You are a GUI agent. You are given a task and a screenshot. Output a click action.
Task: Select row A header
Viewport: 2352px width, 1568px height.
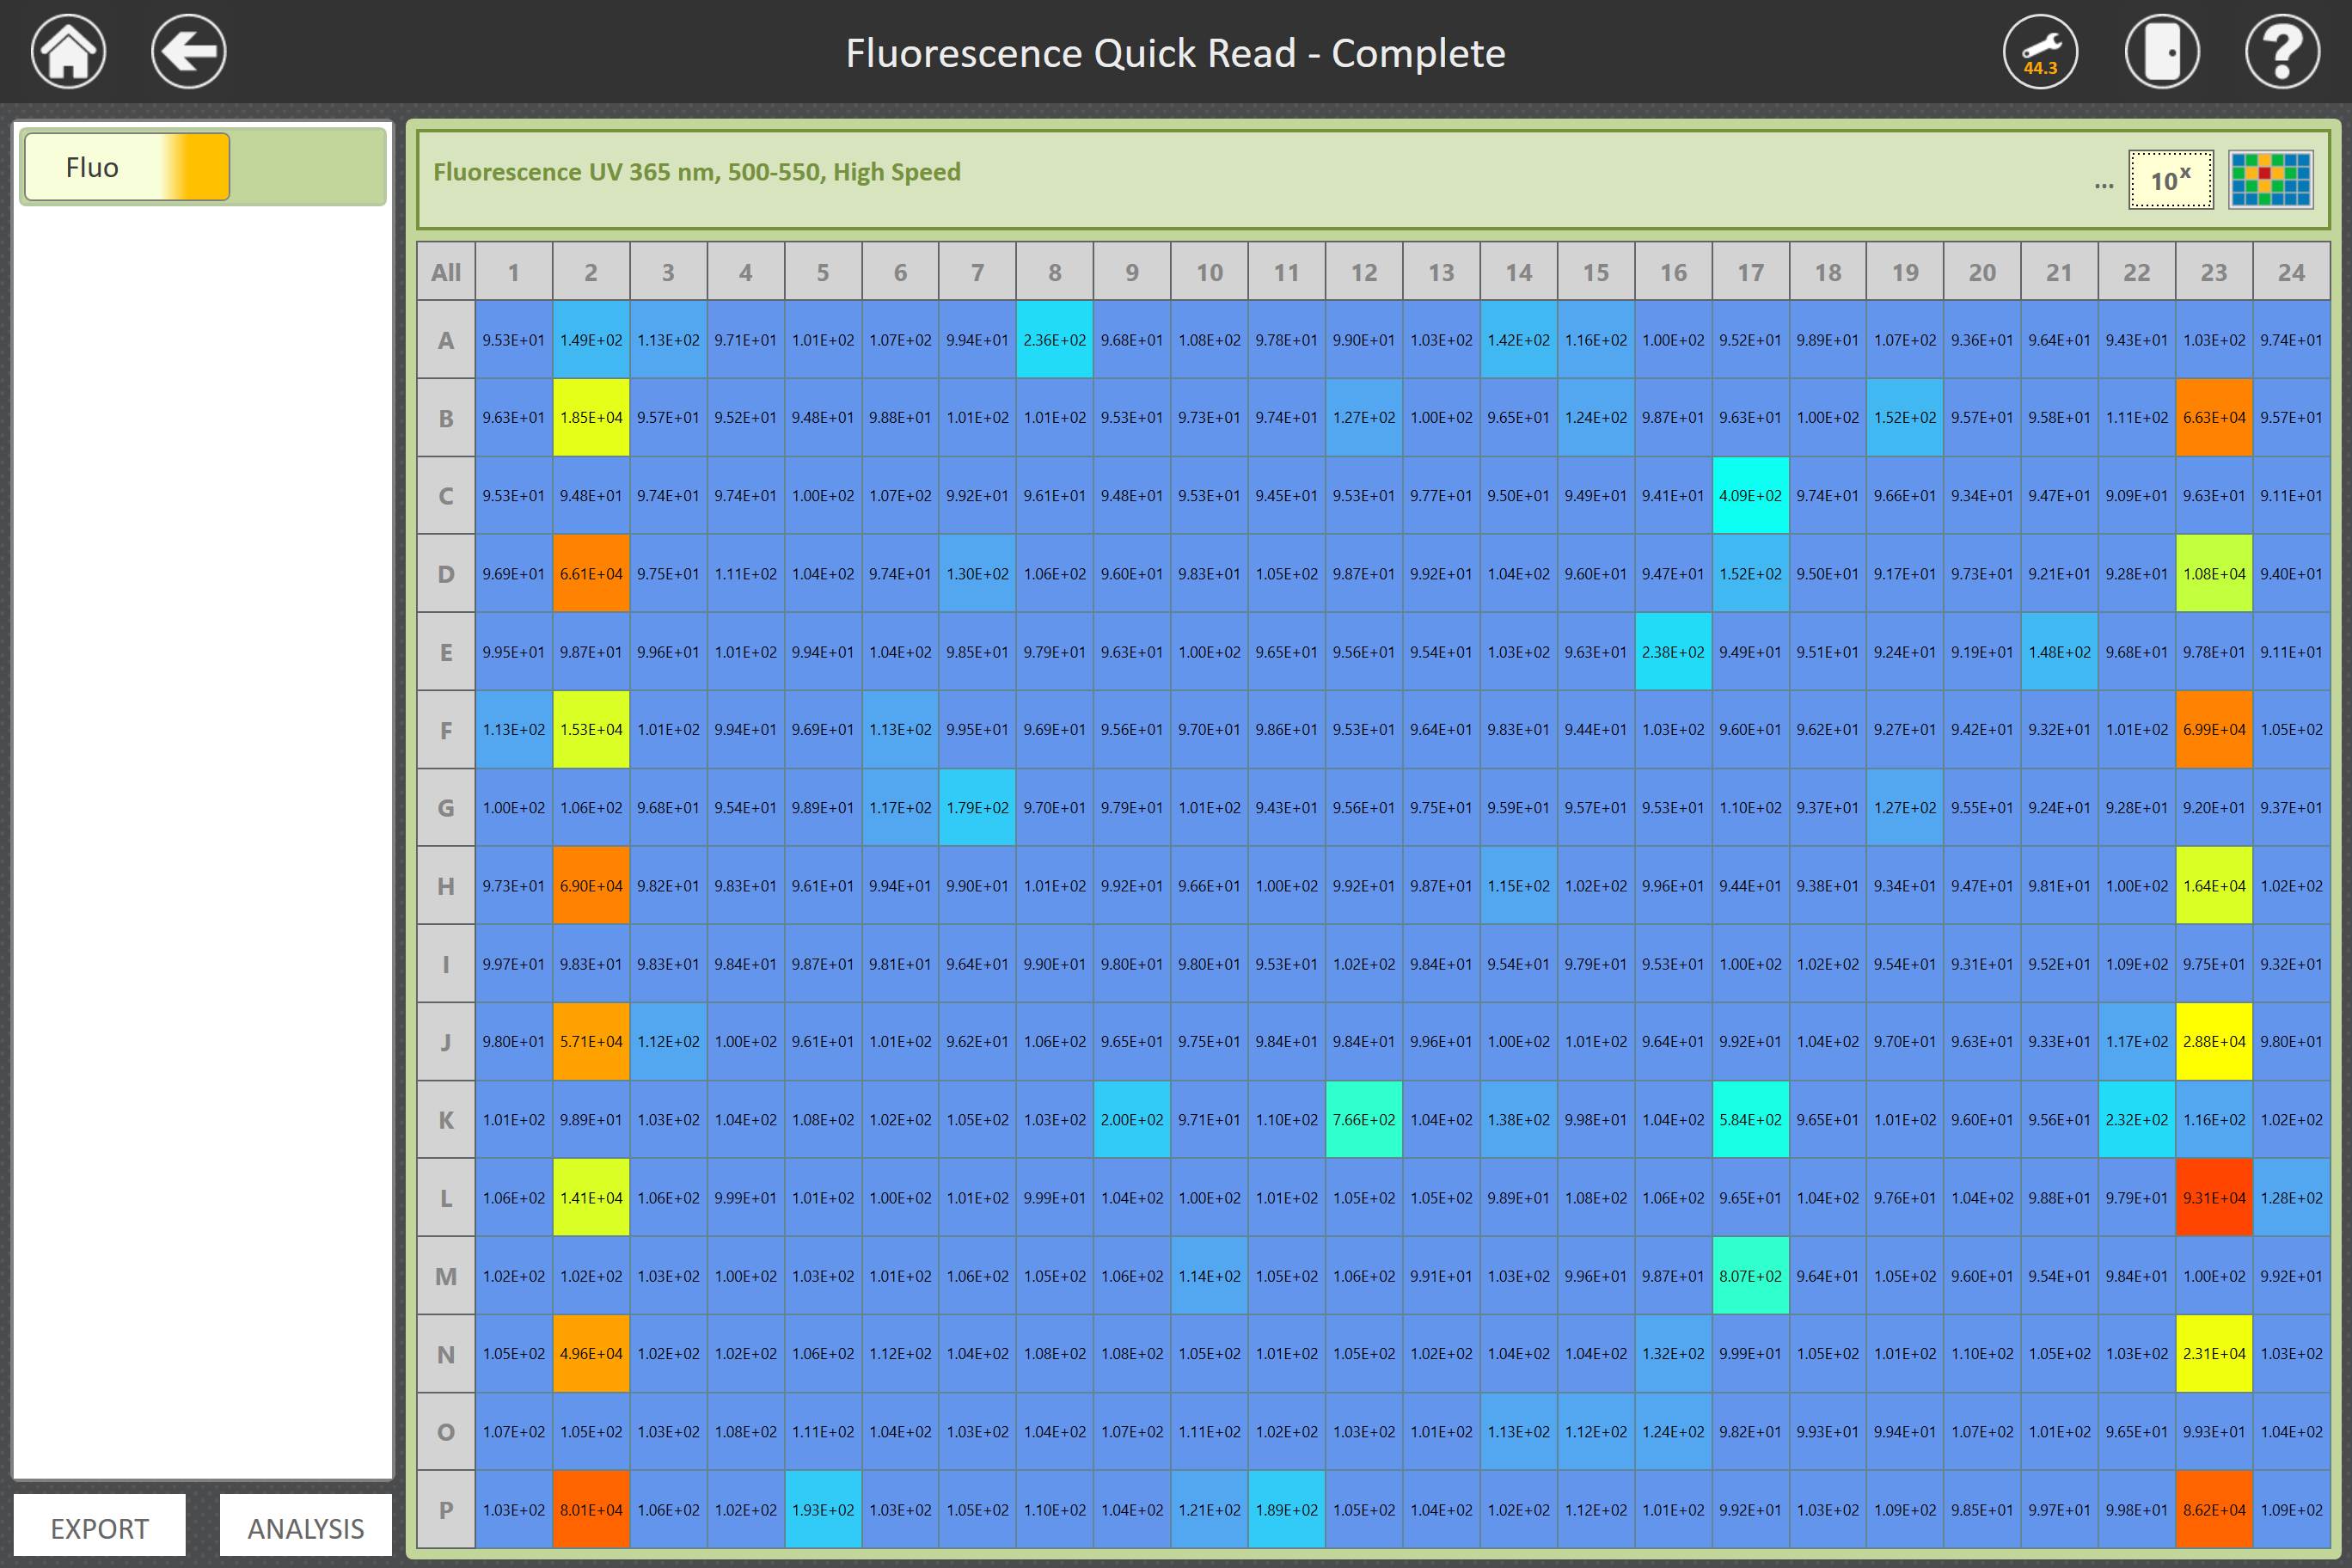[x=445, y=340]
